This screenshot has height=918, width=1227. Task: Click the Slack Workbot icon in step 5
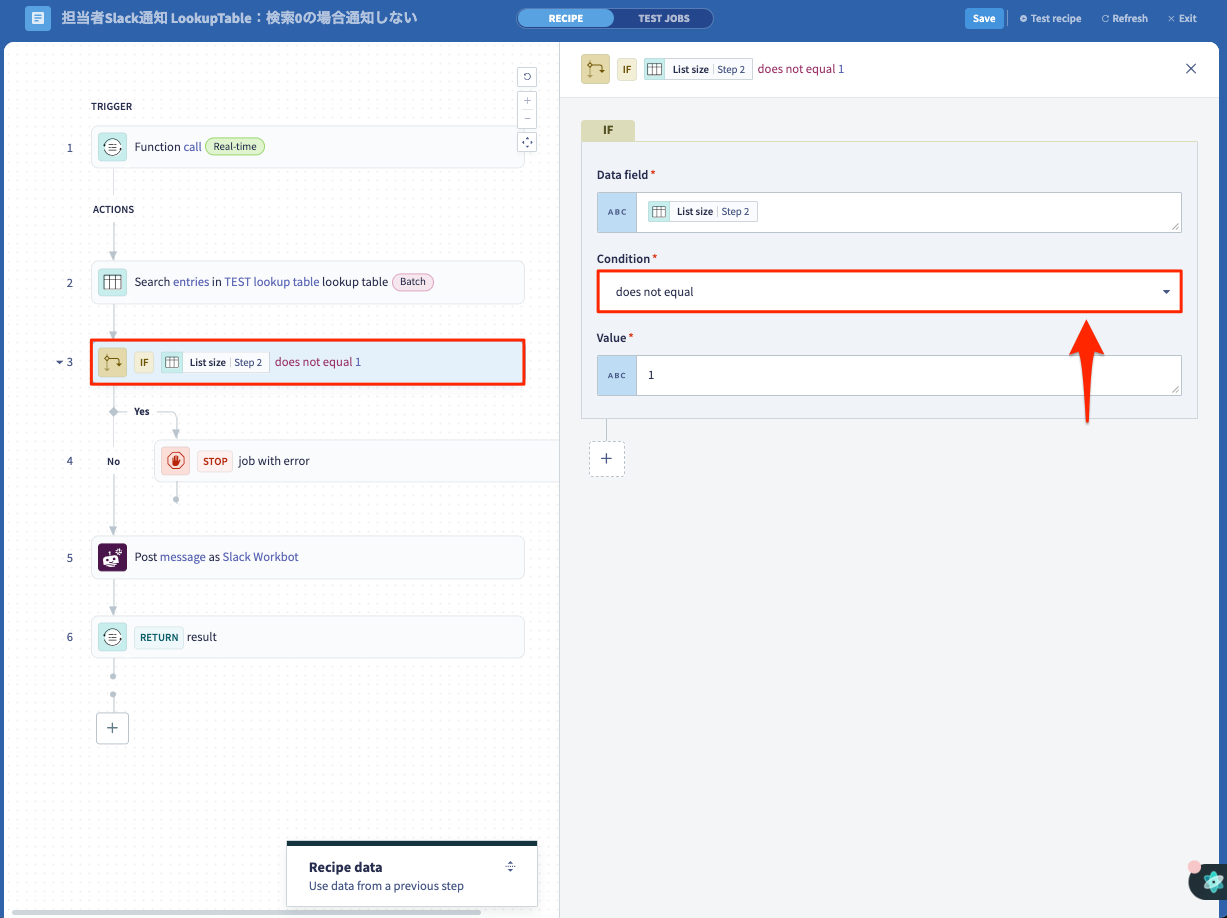[112, 557]
